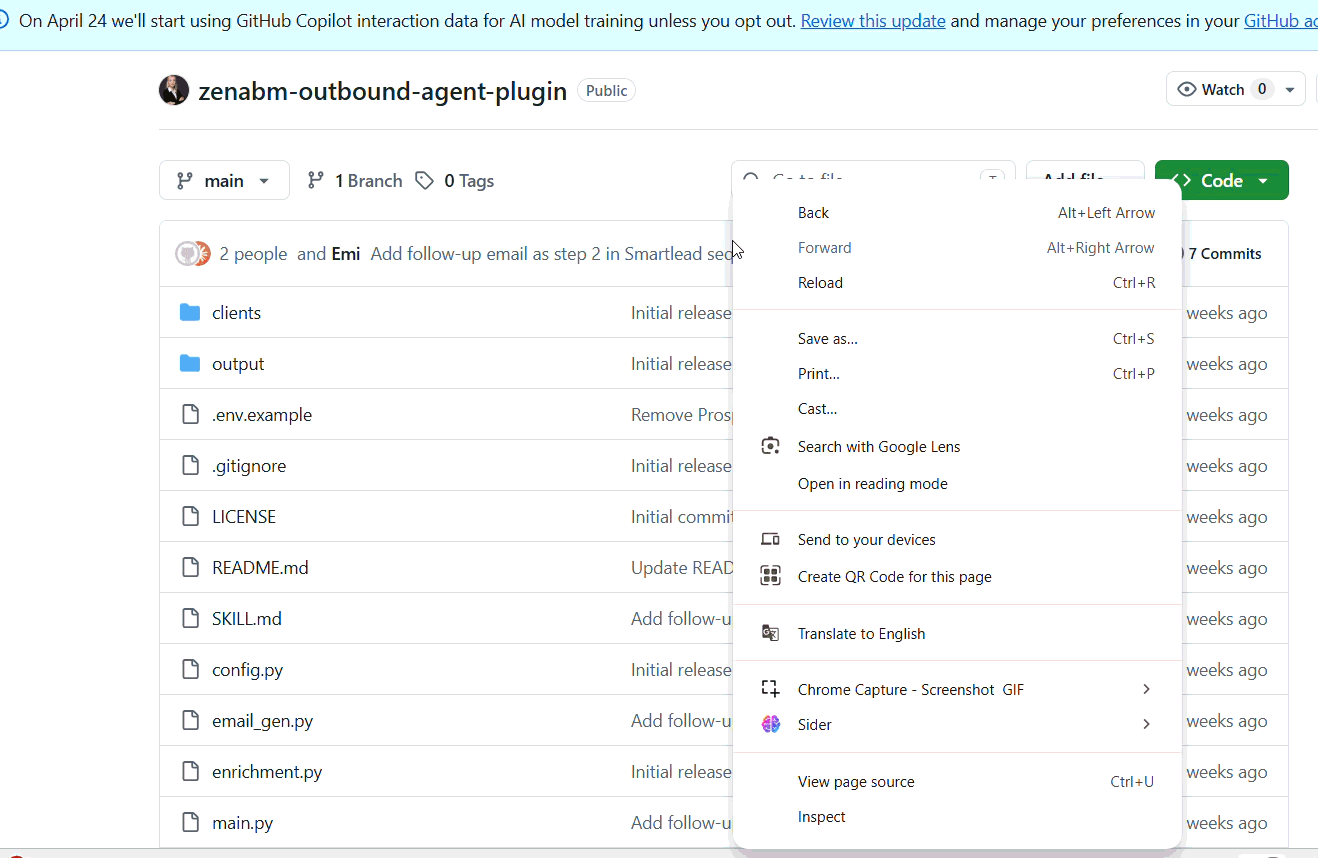
Task: Open the email_gen.py file
Action: coord(263,721)
